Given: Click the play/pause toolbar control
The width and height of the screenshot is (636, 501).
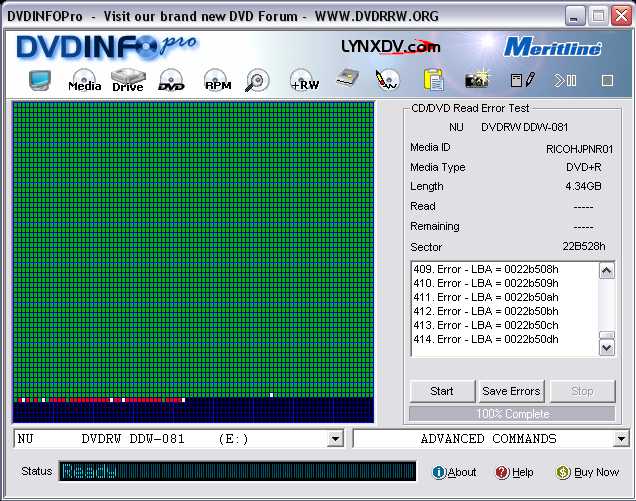Looking at the screenshot, I should pyautogui.click(x=565, y=80).
